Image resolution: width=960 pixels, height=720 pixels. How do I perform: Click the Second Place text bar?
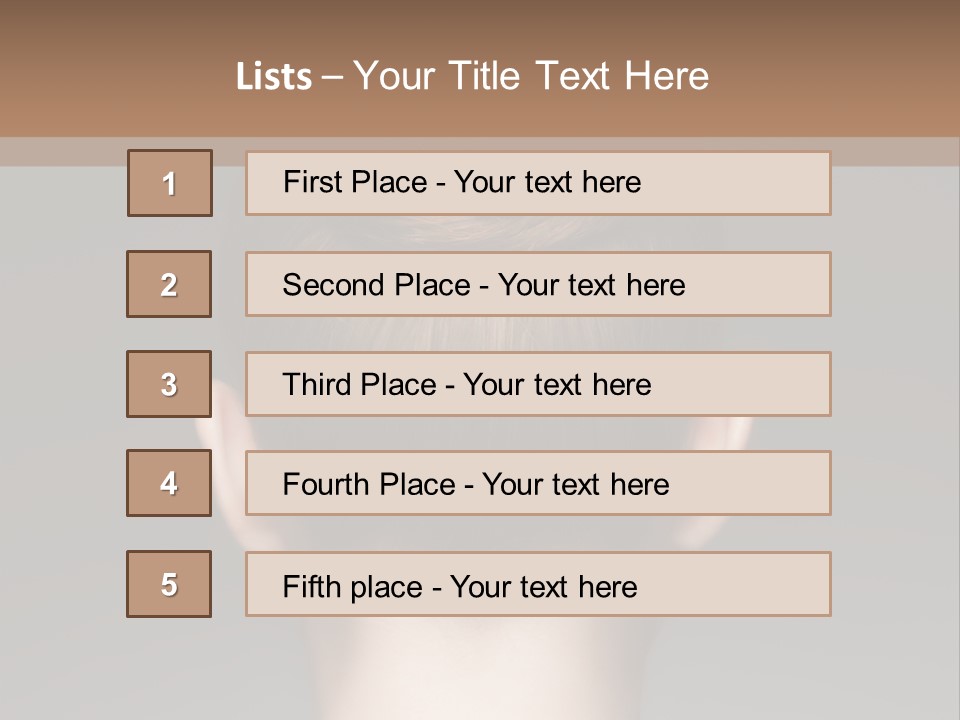point(538,284)
